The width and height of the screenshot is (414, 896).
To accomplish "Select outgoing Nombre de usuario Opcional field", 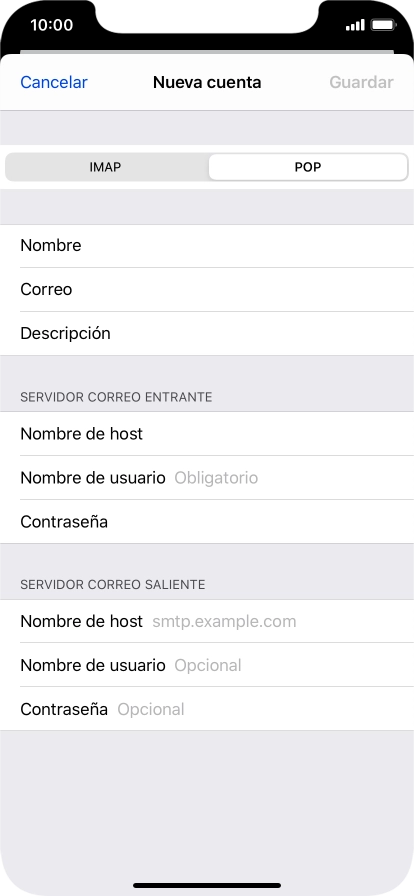I will pyautogui.click(x=207, y=665).
